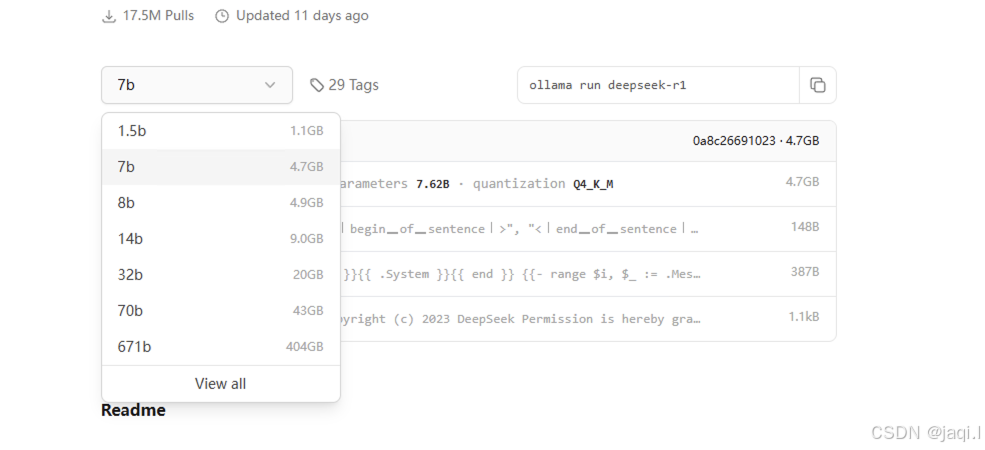Click the clock icon beside Updated
This screenshot has height=450, width=985.
(x=222, y=16)
